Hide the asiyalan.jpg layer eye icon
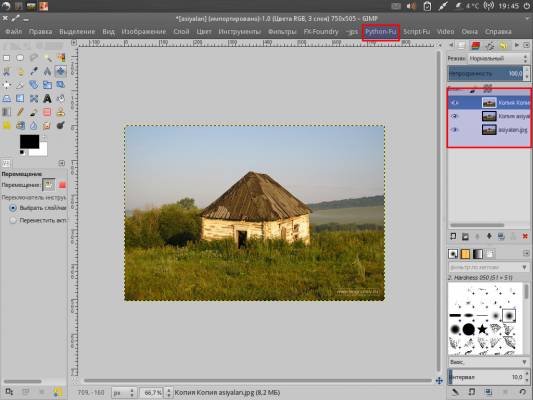Screen dimensions: 533x400 [454, 130]
